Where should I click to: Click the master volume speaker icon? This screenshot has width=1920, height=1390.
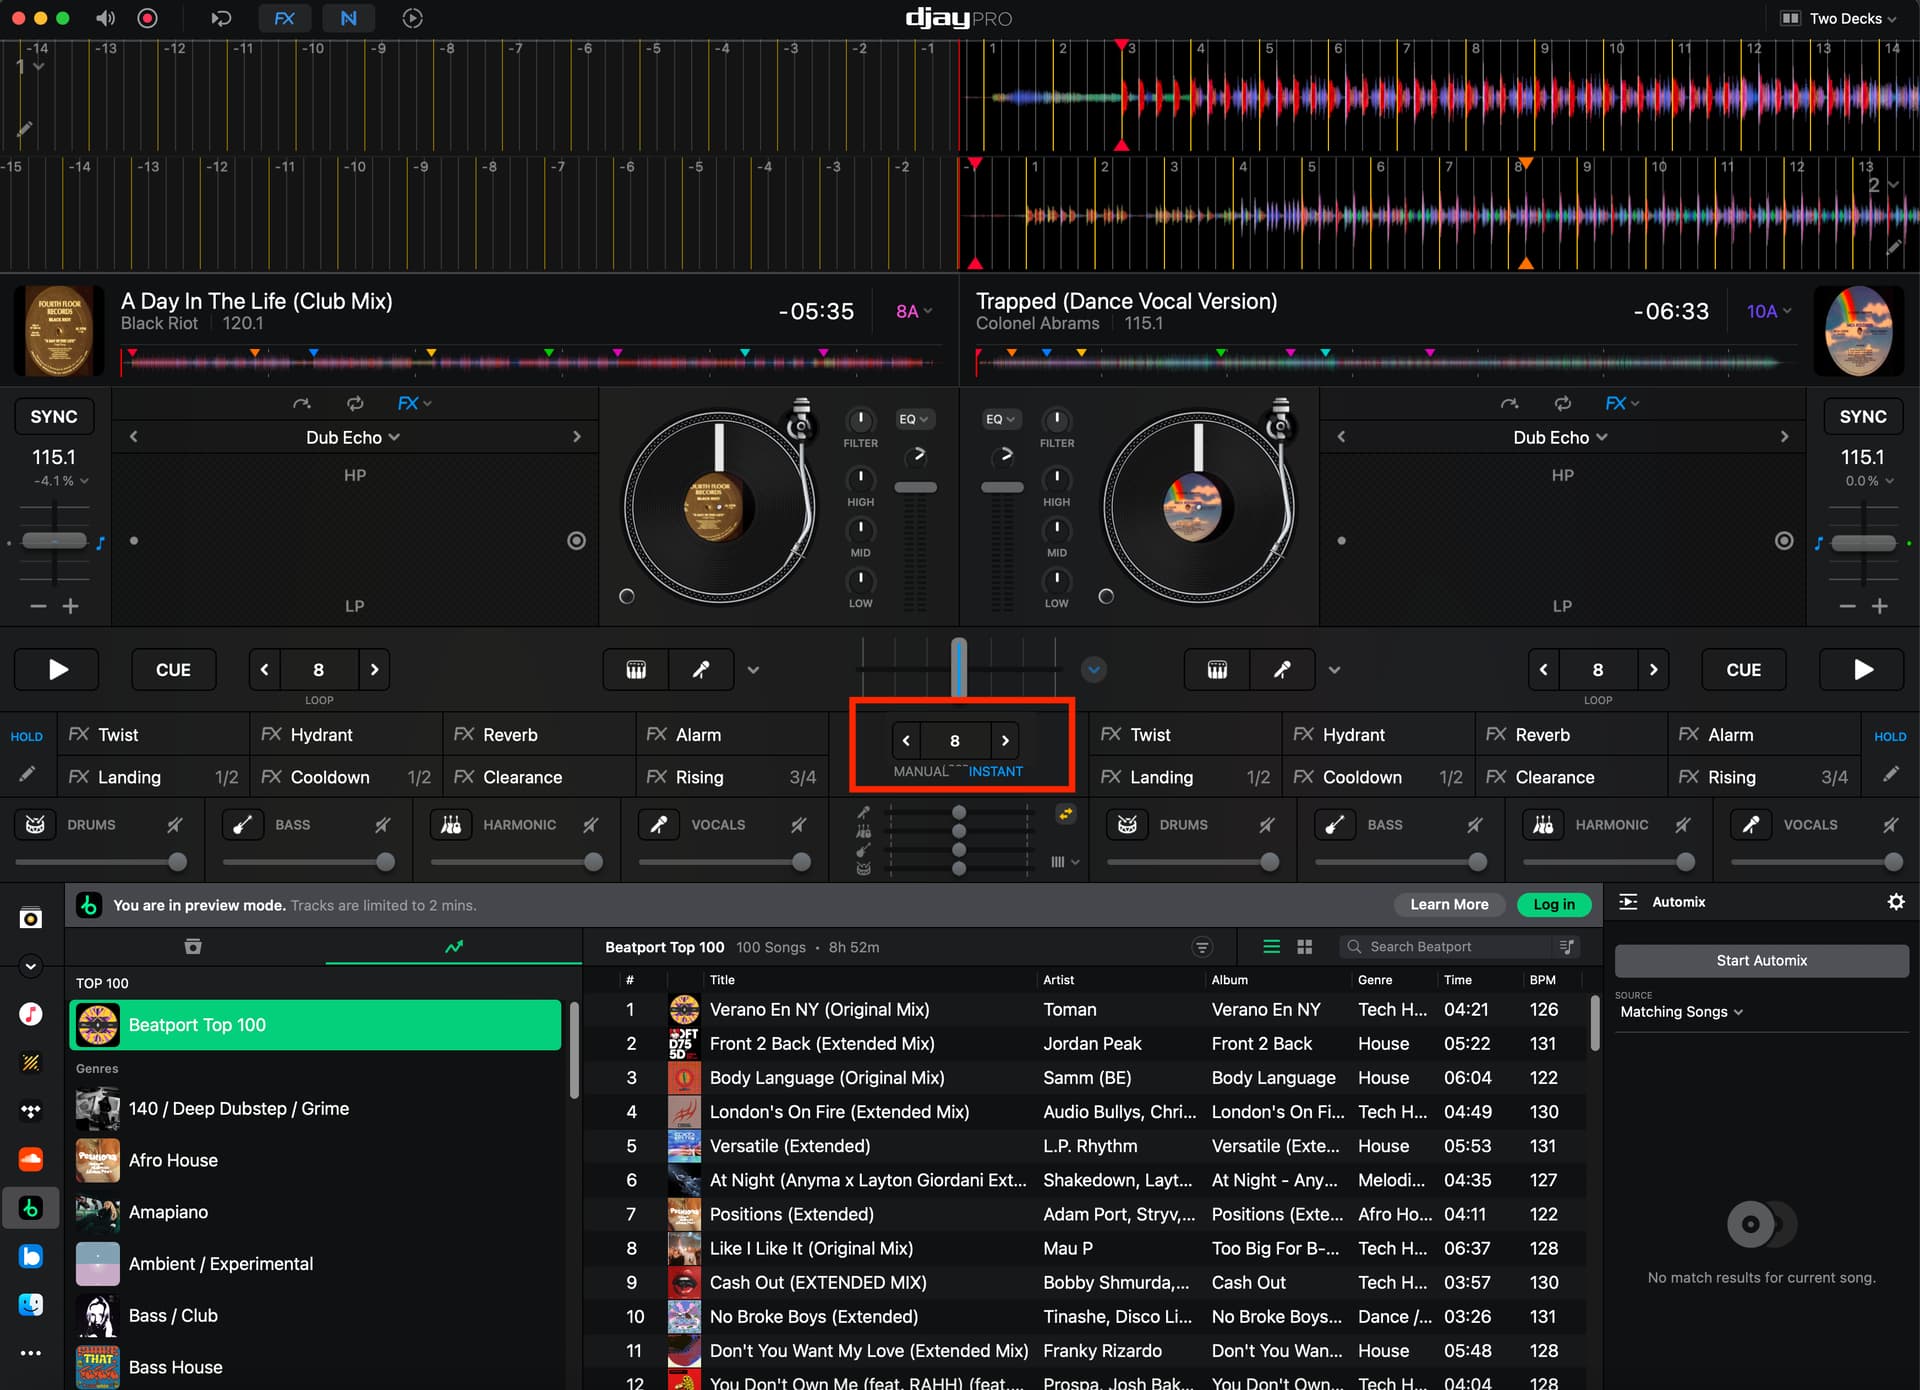(x=105, y=18)
